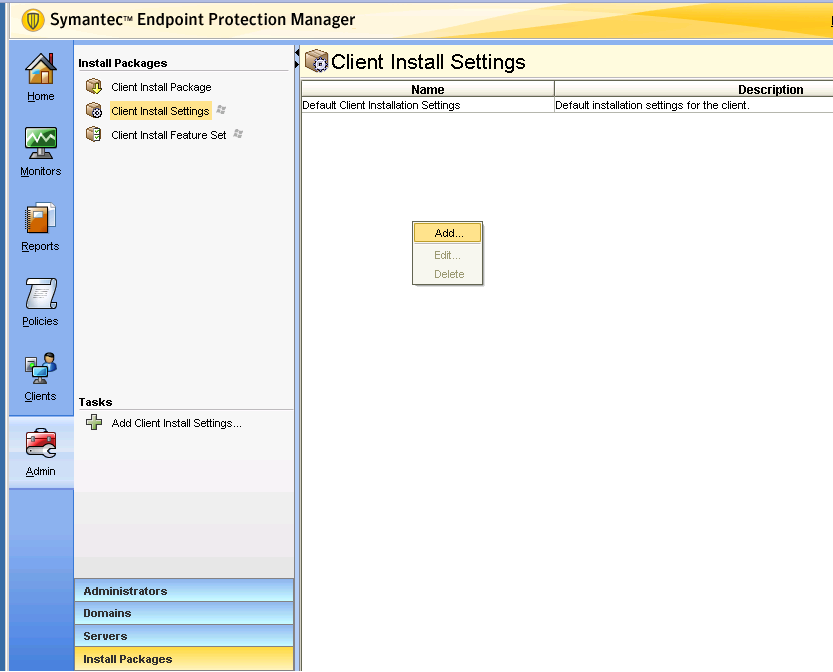Switch to the Domains pane
The height and width of the screenshot is (672, 833).
pyautogui.click(x=184, y=613)
